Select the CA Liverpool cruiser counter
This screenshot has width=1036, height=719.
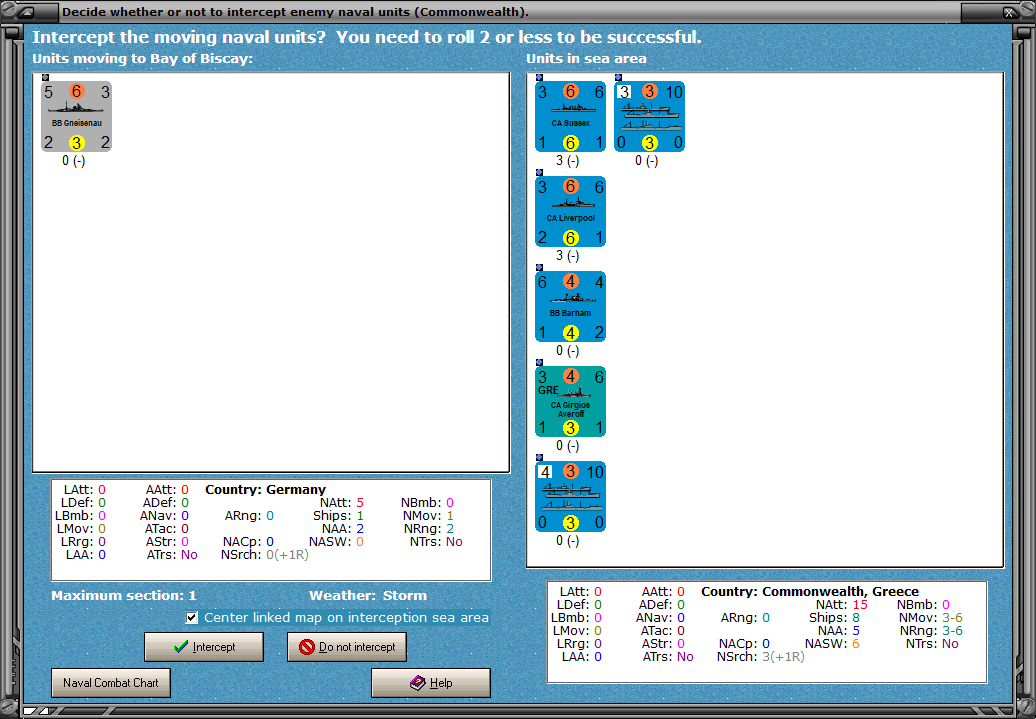pos(570,211)
